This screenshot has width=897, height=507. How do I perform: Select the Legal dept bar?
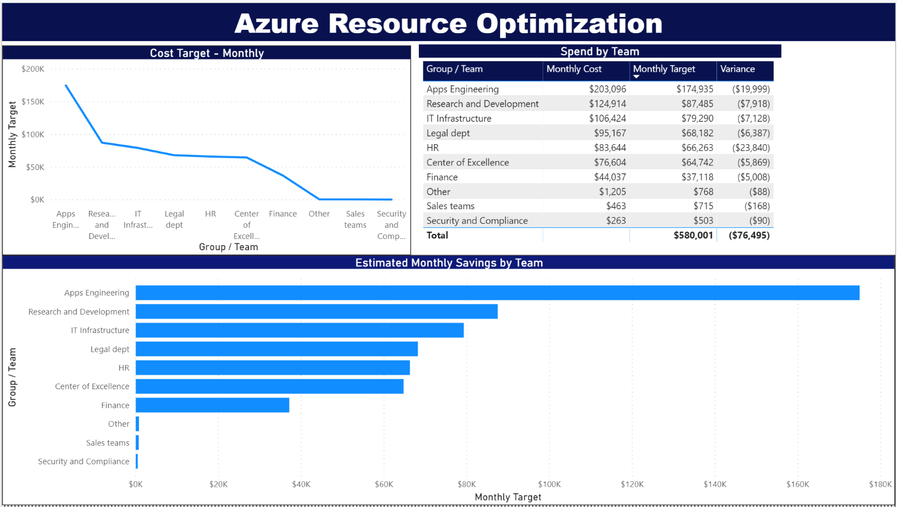click(276, 349)
